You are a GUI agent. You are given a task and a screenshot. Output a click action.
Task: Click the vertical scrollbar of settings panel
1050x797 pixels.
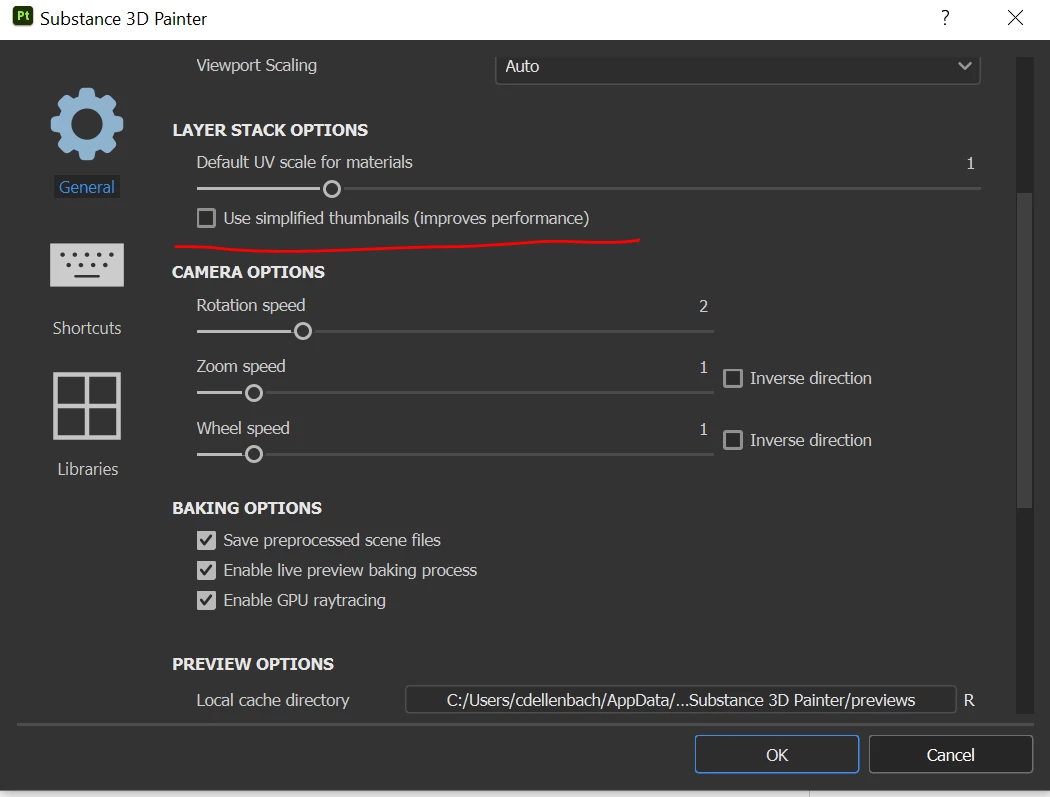click(x=1025, y=350)
